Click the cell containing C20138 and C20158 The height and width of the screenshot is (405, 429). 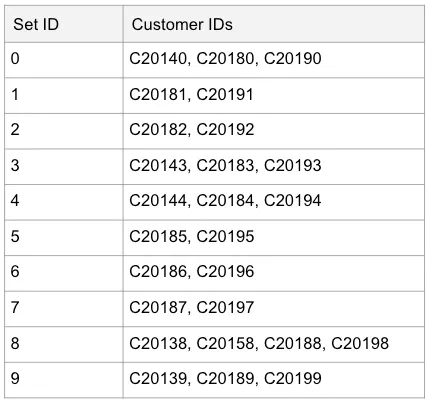[274, 345]
